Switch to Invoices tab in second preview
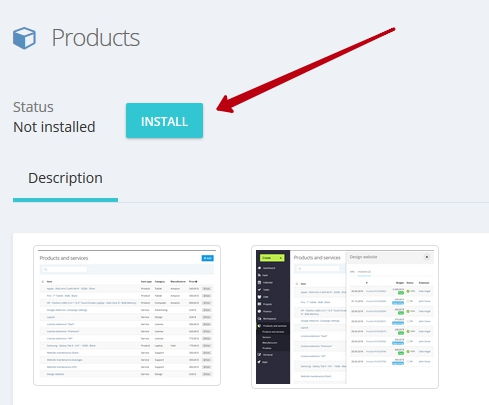Screen dimensions: 489x405 364,272
